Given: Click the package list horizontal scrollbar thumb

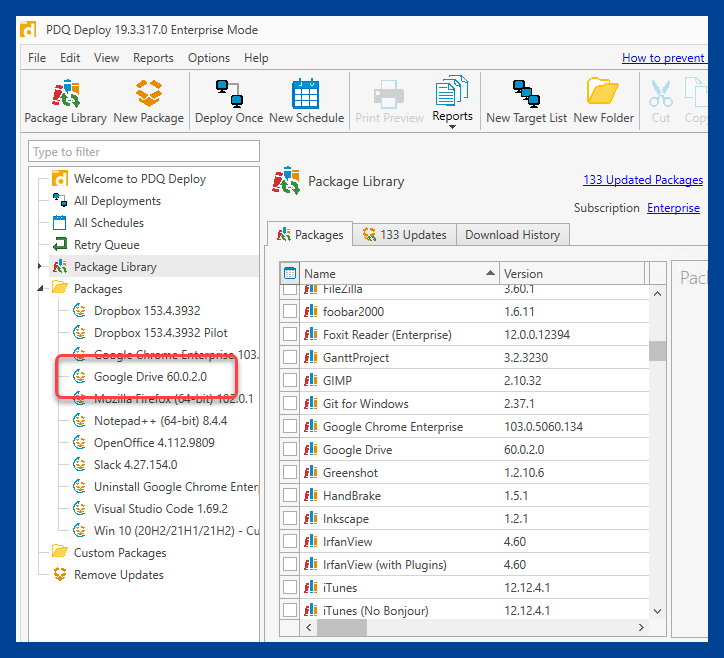Looking at the screenshot, I should (342, 628).
